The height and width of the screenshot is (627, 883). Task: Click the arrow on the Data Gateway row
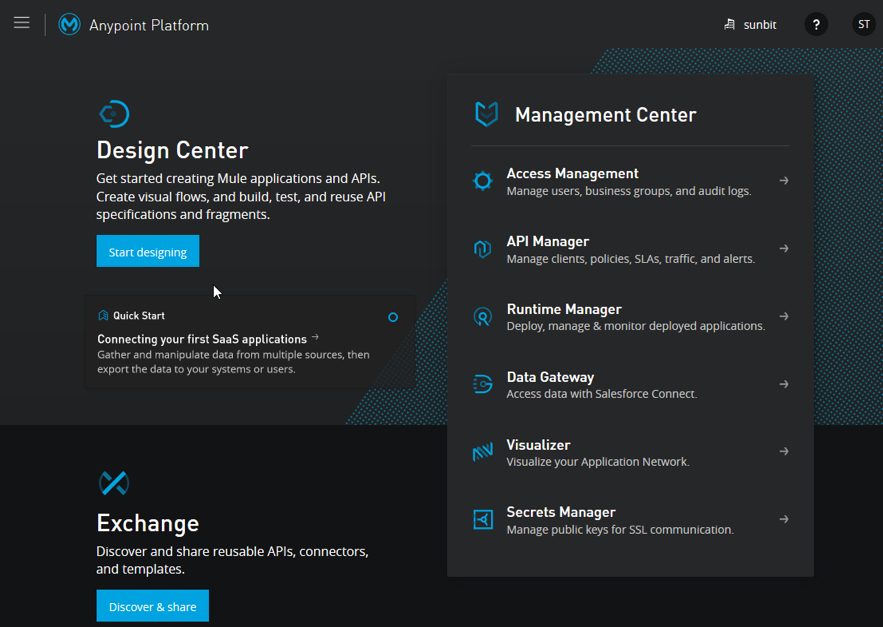click(784, 384)
